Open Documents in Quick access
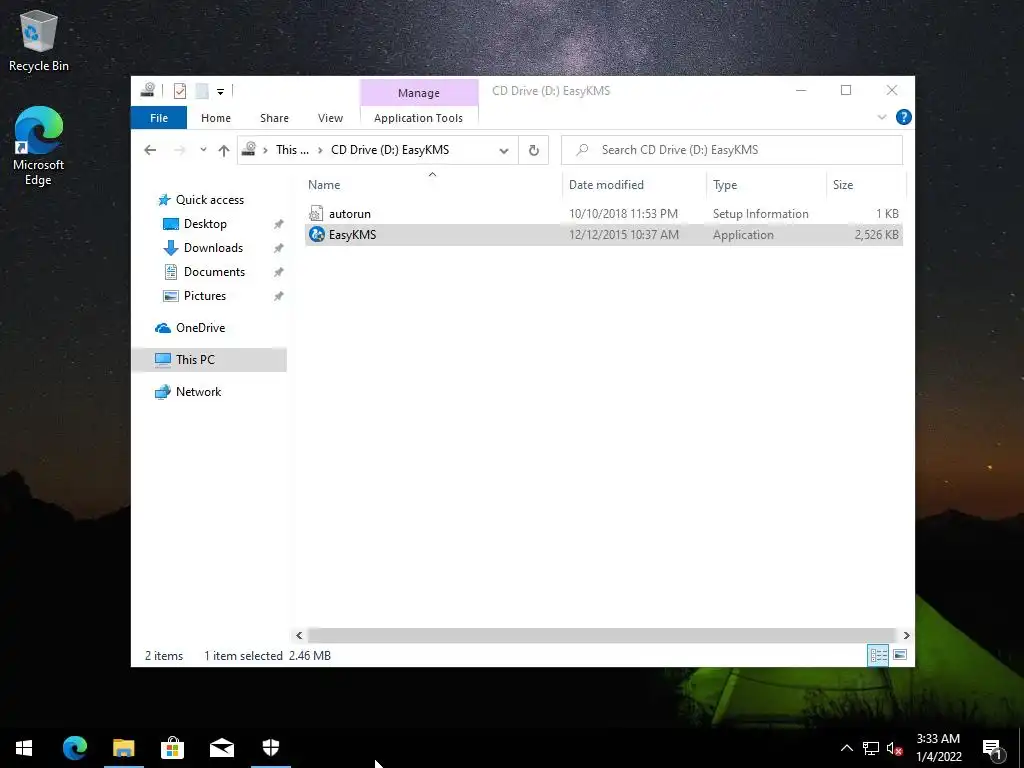The width and height of the screenshot is (1024, 768). [214, 272]
